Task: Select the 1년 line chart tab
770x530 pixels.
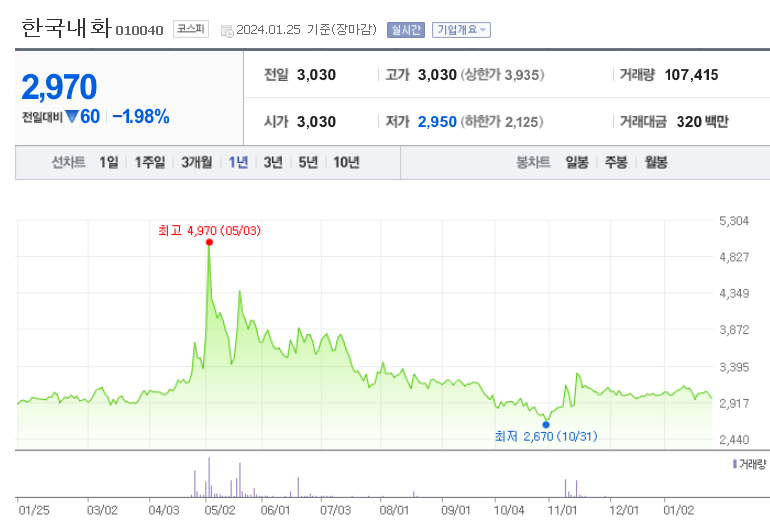Action: (238, 162)
